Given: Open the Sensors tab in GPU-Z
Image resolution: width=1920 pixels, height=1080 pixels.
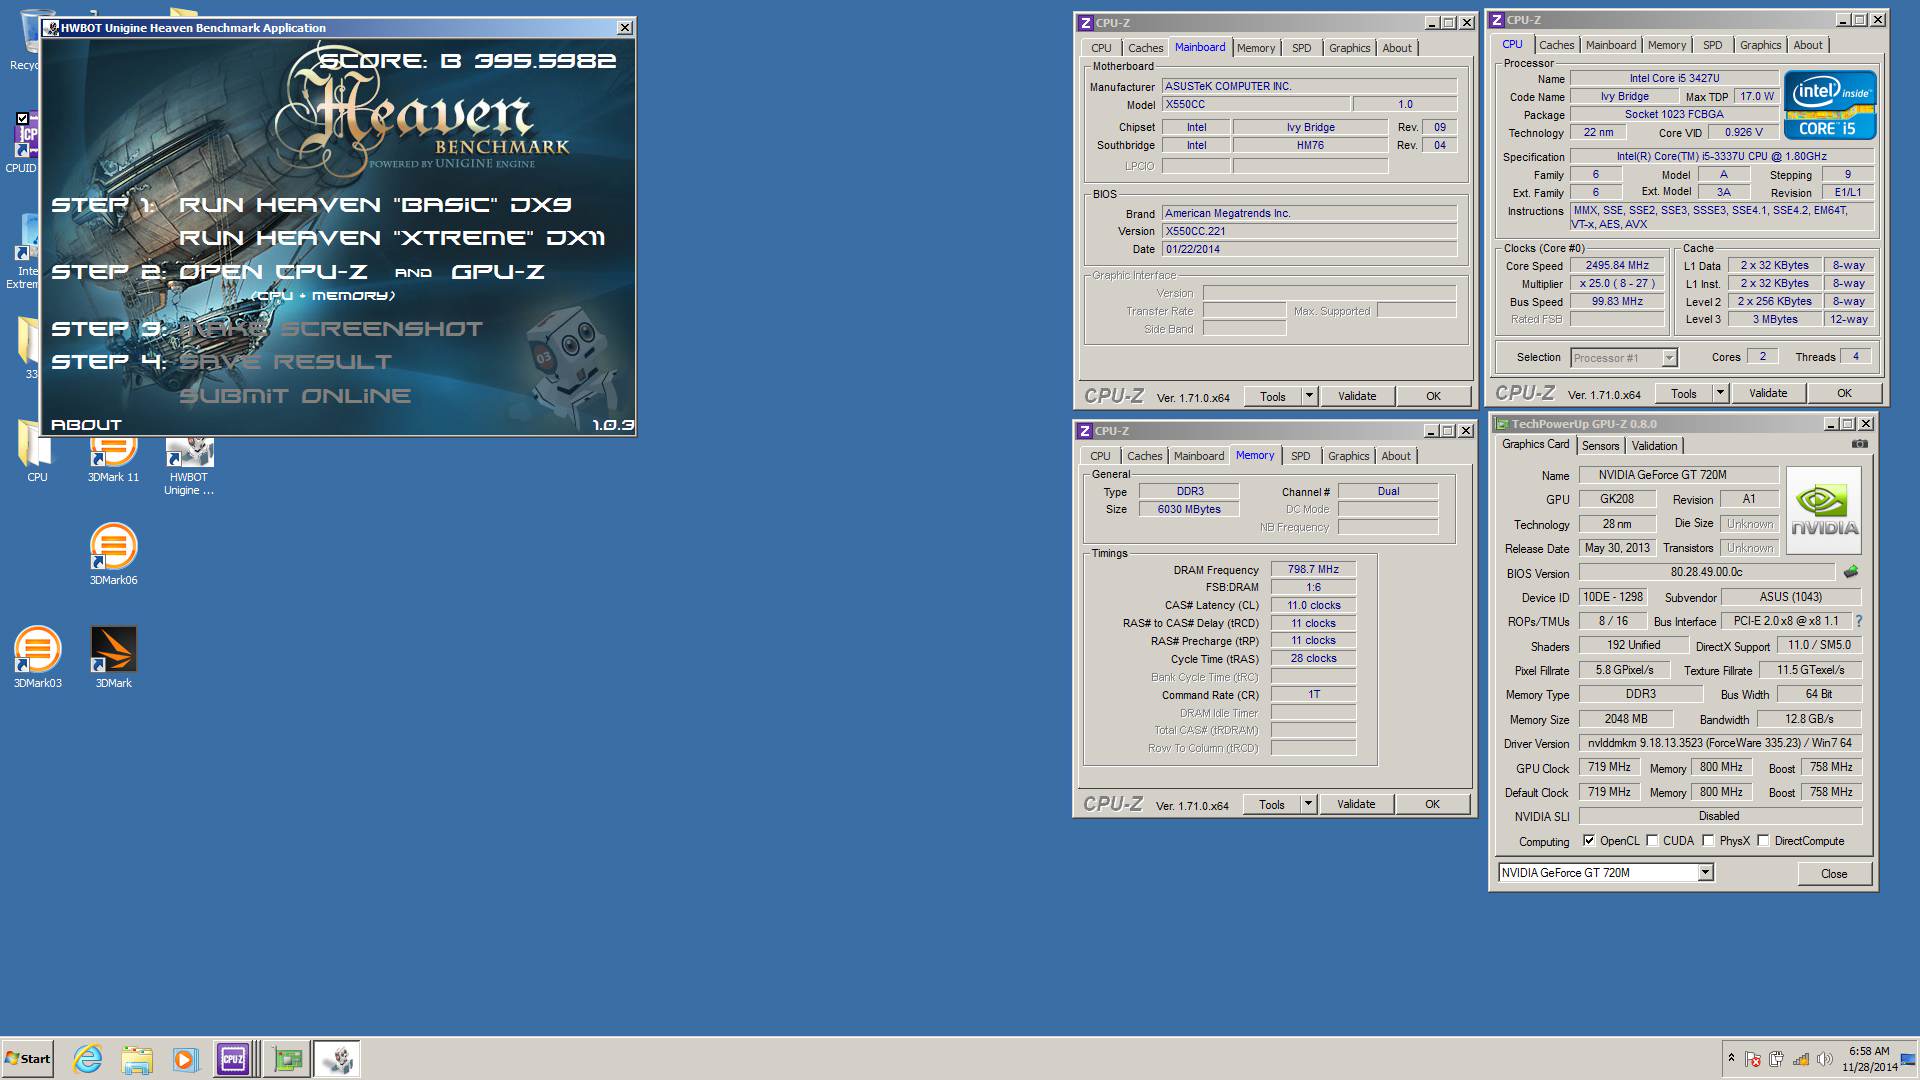Looking at the screenshot, I should pyautogui.click(x=1600, y=446).
